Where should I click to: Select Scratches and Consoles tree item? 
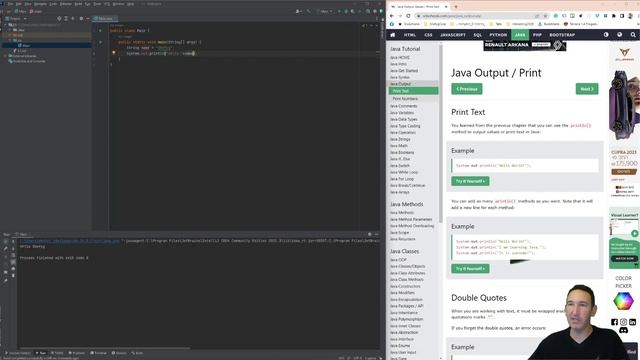pyautogui.click(x=27, y=61)
